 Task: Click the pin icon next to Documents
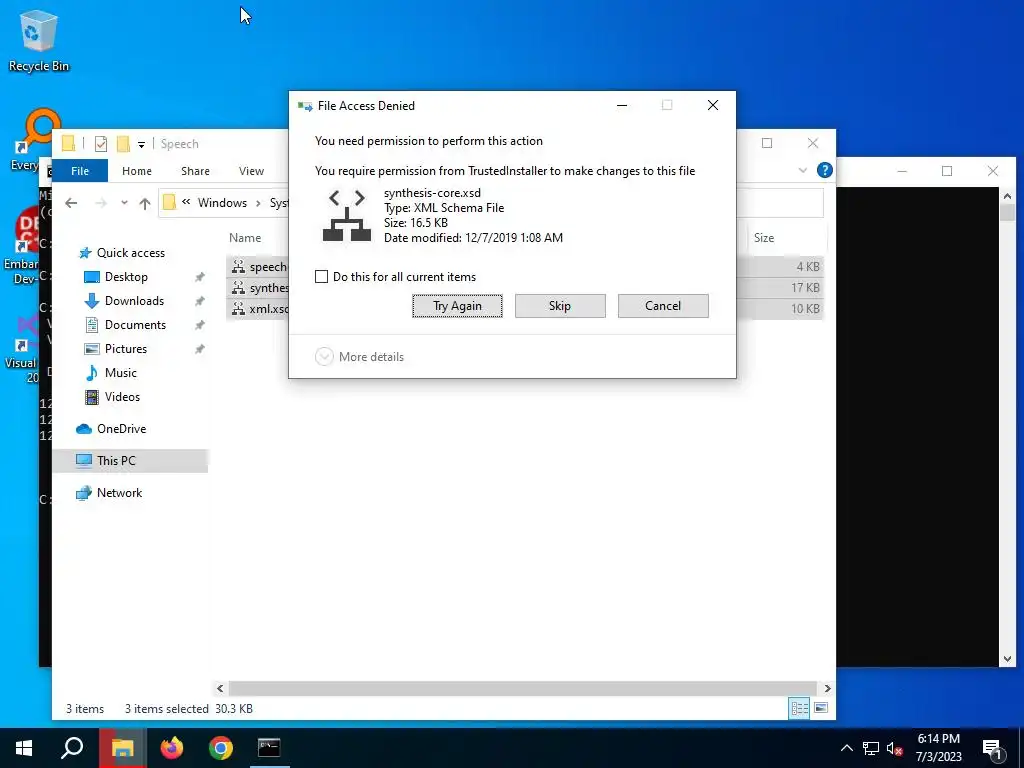point(200,325)
